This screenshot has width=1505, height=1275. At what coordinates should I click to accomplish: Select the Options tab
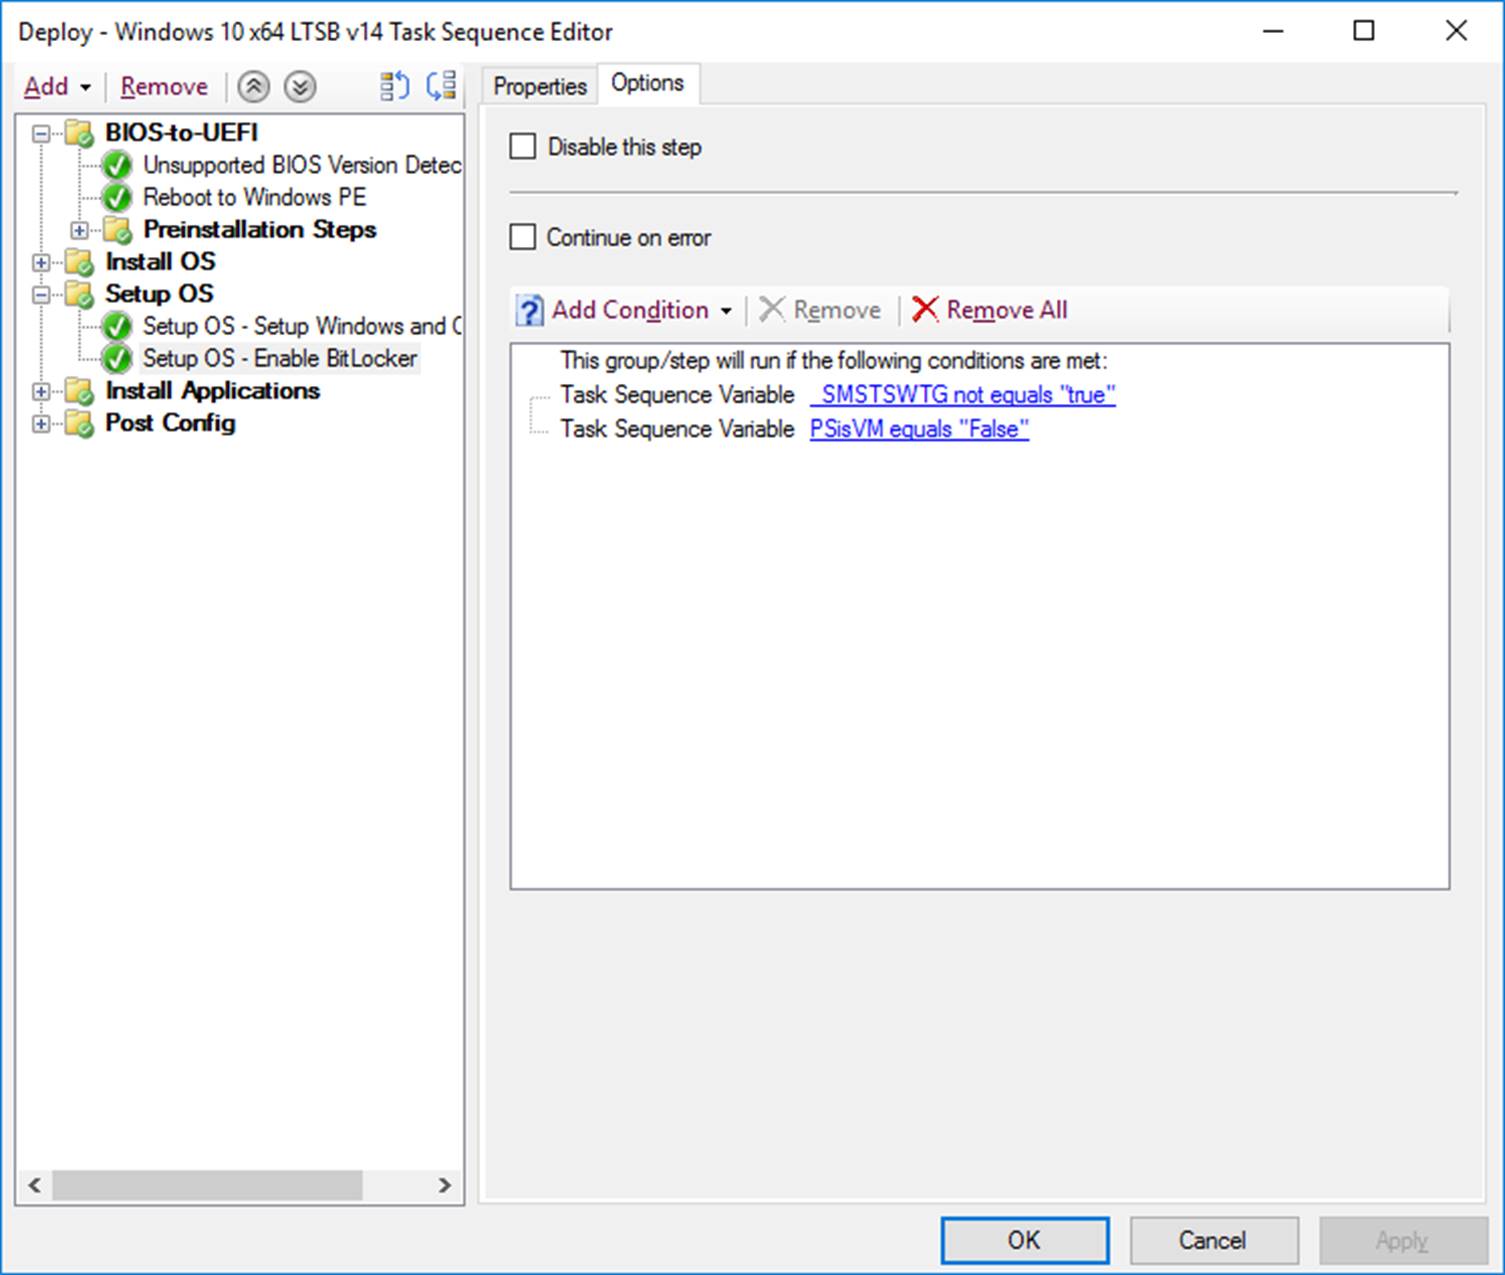point(648,83)
